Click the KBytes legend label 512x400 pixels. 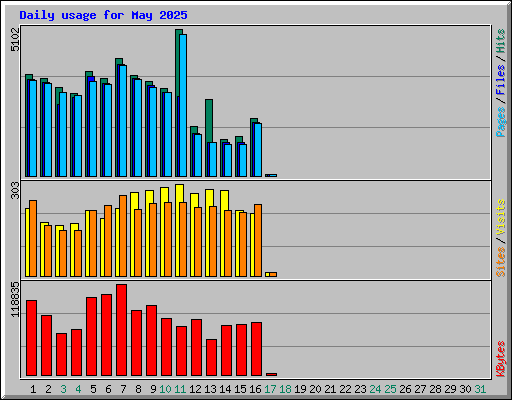point(501,359)
